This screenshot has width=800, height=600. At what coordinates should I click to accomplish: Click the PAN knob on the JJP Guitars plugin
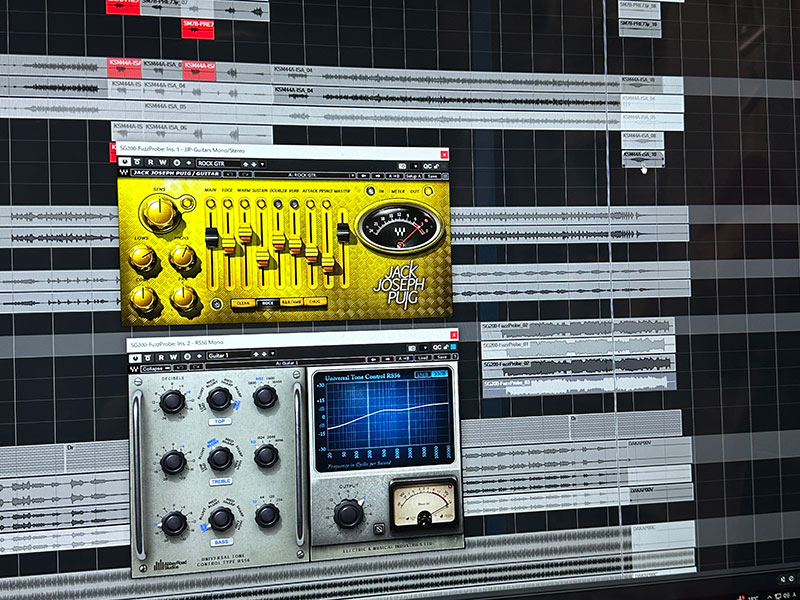click(184, 298)
